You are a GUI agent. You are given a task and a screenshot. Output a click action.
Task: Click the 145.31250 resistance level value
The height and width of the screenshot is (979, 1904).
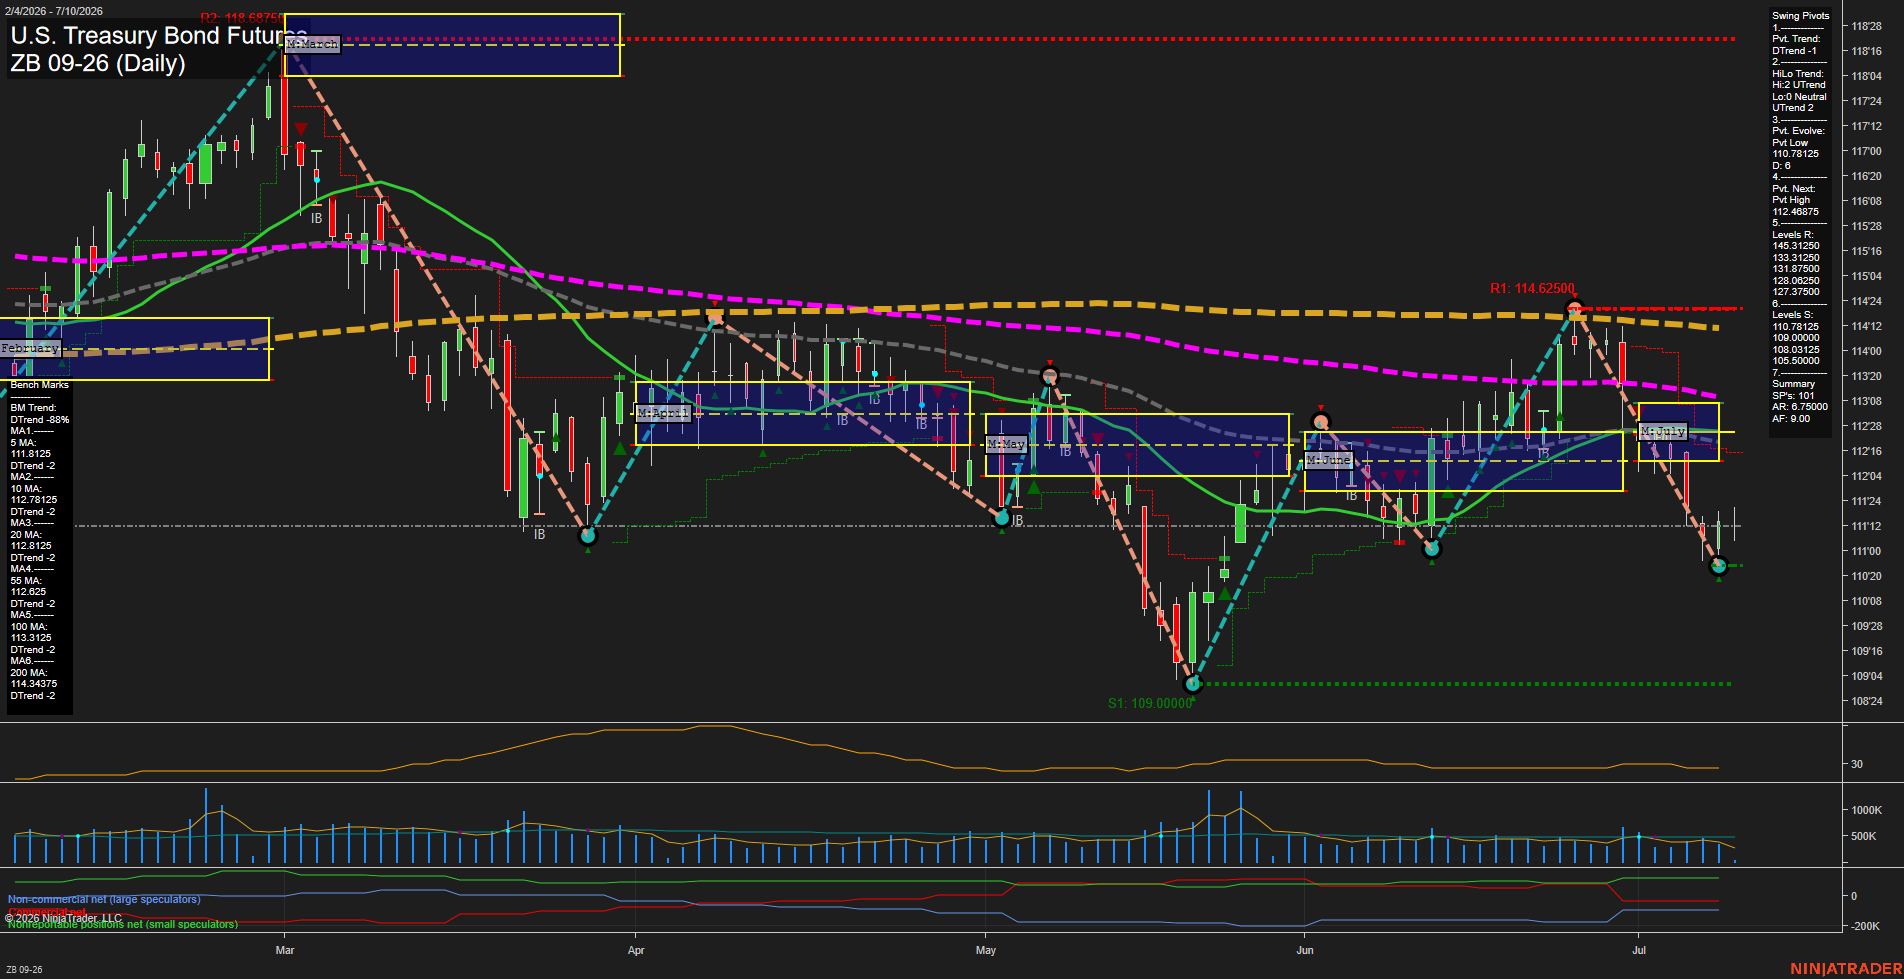click(x=1796, y=246)
